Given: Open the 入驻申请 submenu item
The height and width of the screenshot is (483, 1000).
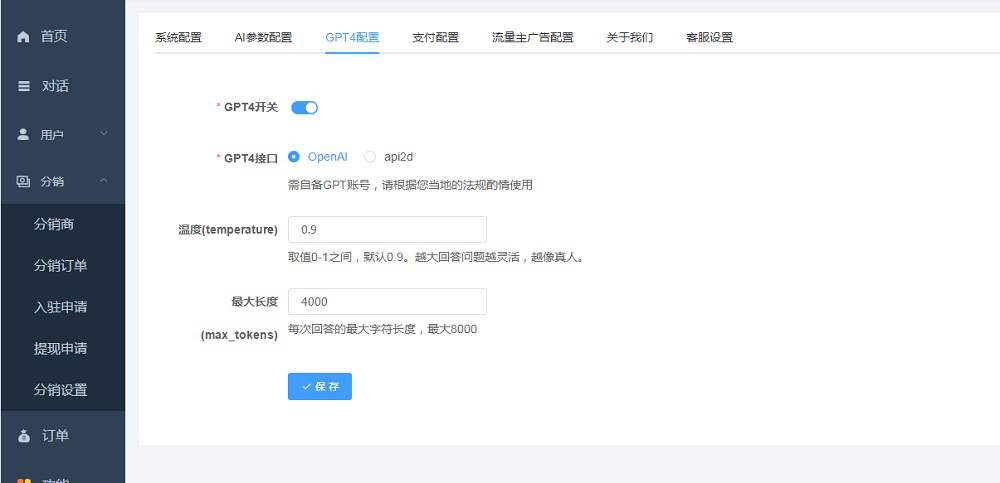Looking at the screenshot, I should click(62, 307).
